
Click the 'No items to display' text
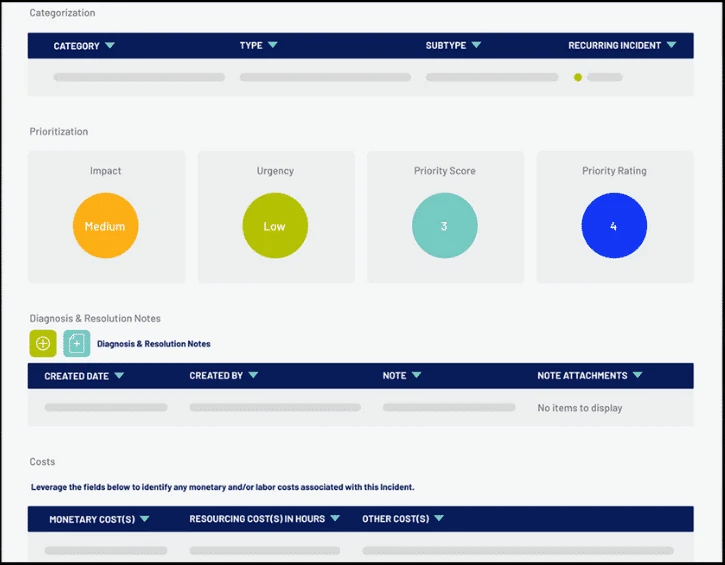580,408
